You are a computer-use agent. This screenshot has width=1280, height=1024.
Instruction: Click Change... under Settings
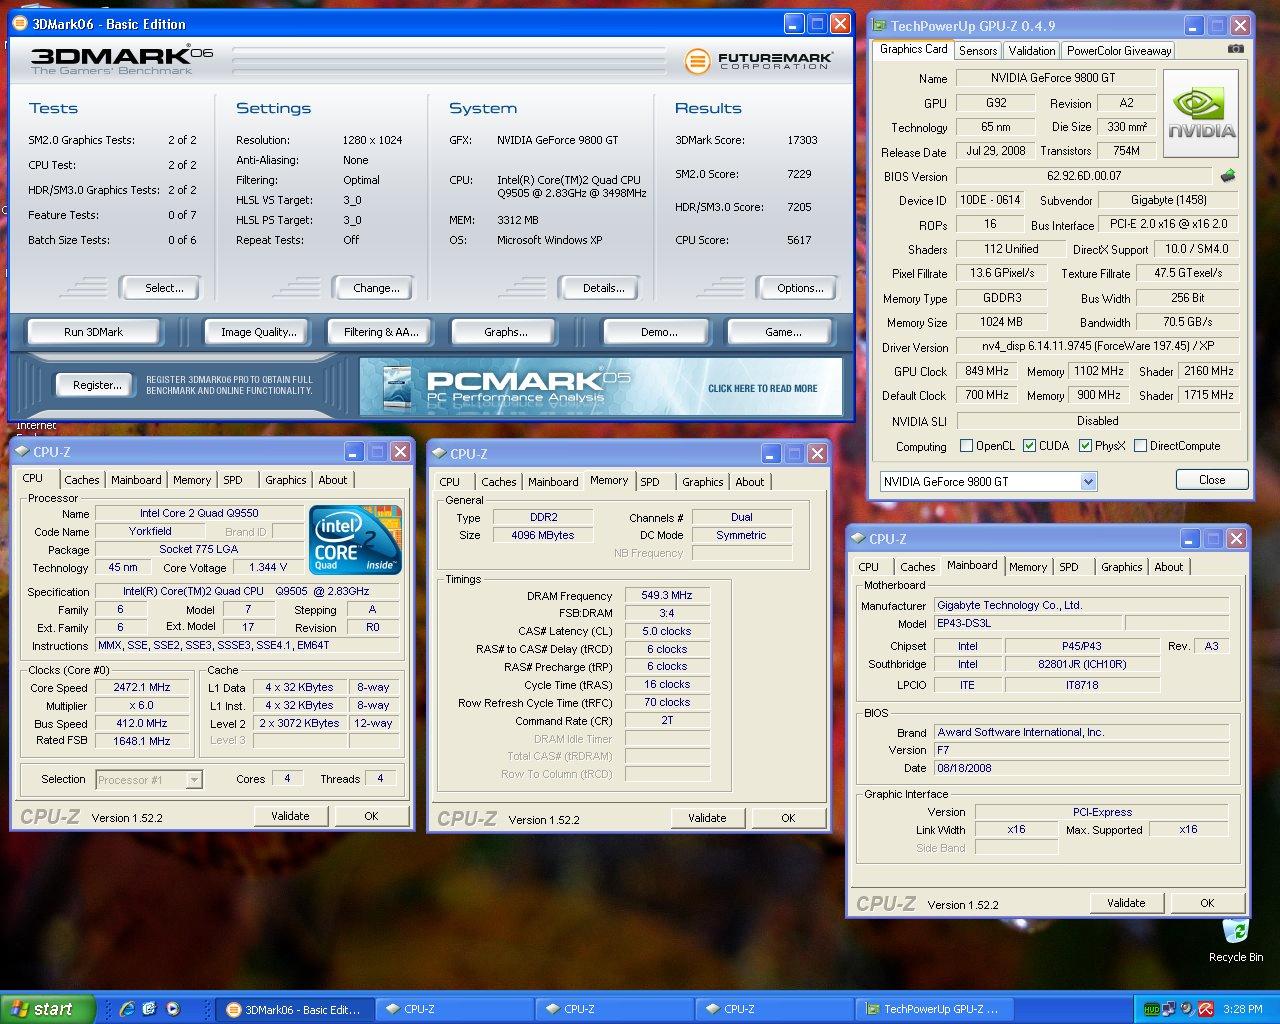pyautogui.click(x=376, y=288)
